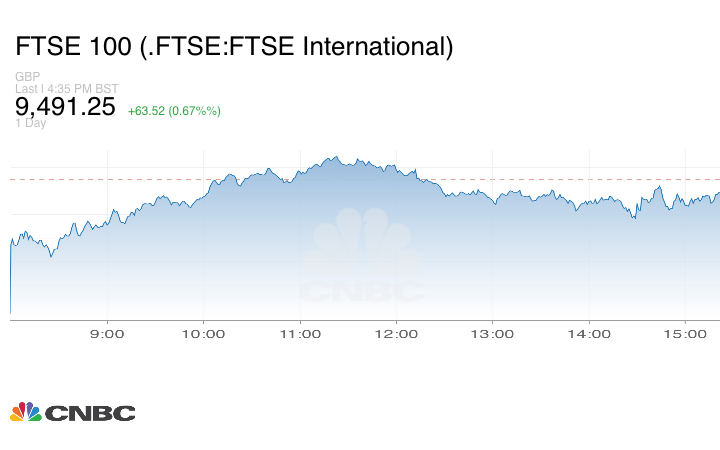Viewport: 720px width, 450px height.
Task: Select the 9,491.25 last price value
Action: pos(66,107)
